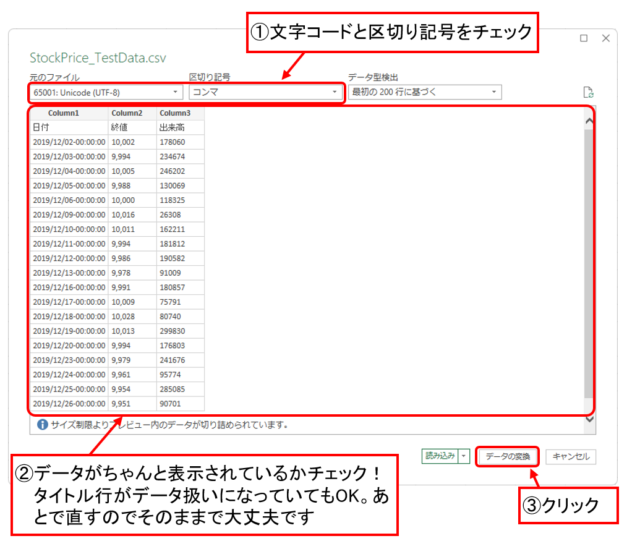Select the Column1 header
Screen dimensions: 640x541
coord(69,113)
